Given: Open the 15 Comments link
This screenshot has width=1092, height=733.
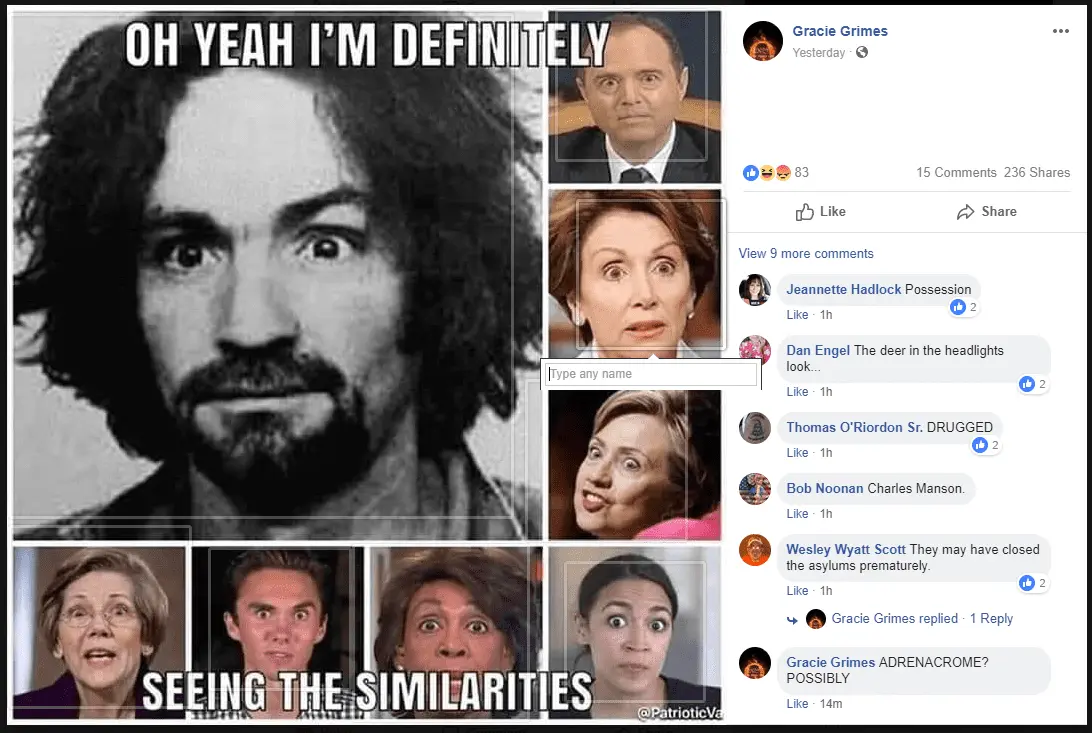Looking at the screenshot, I should coord(956,172).
